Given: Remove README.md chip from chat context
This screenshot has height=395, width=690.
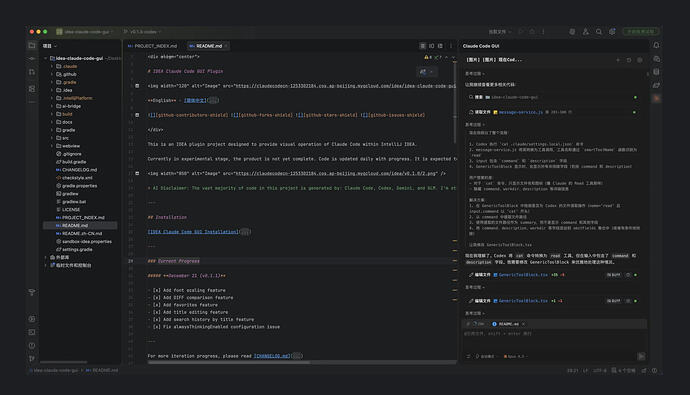Looking at the screenshot, I should (x=523, y=324).
